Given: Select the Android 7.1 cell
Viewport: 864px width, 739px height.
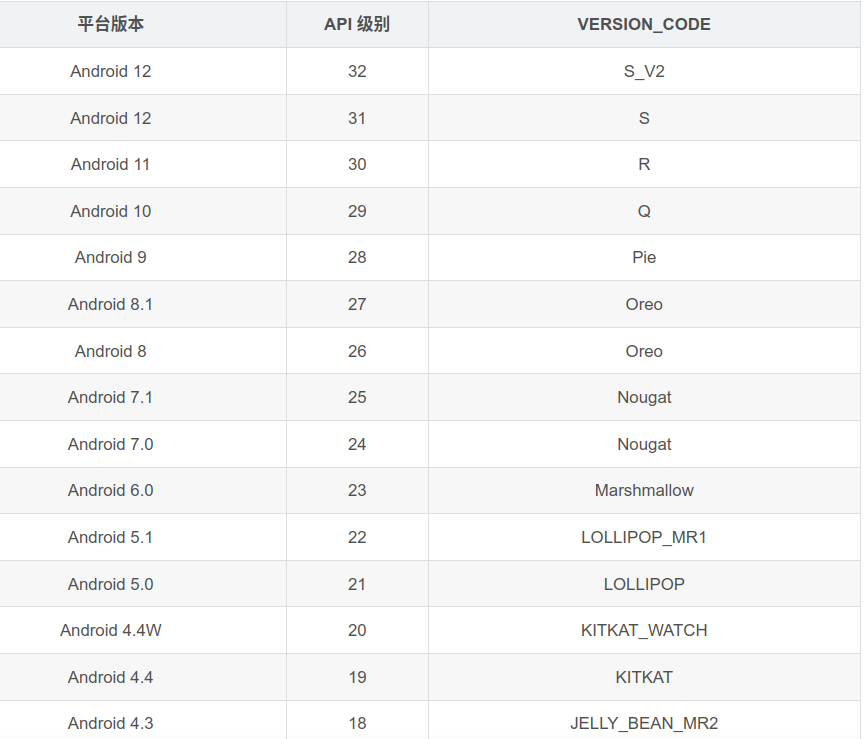Looking at the screenshot, I should [111, 397].
